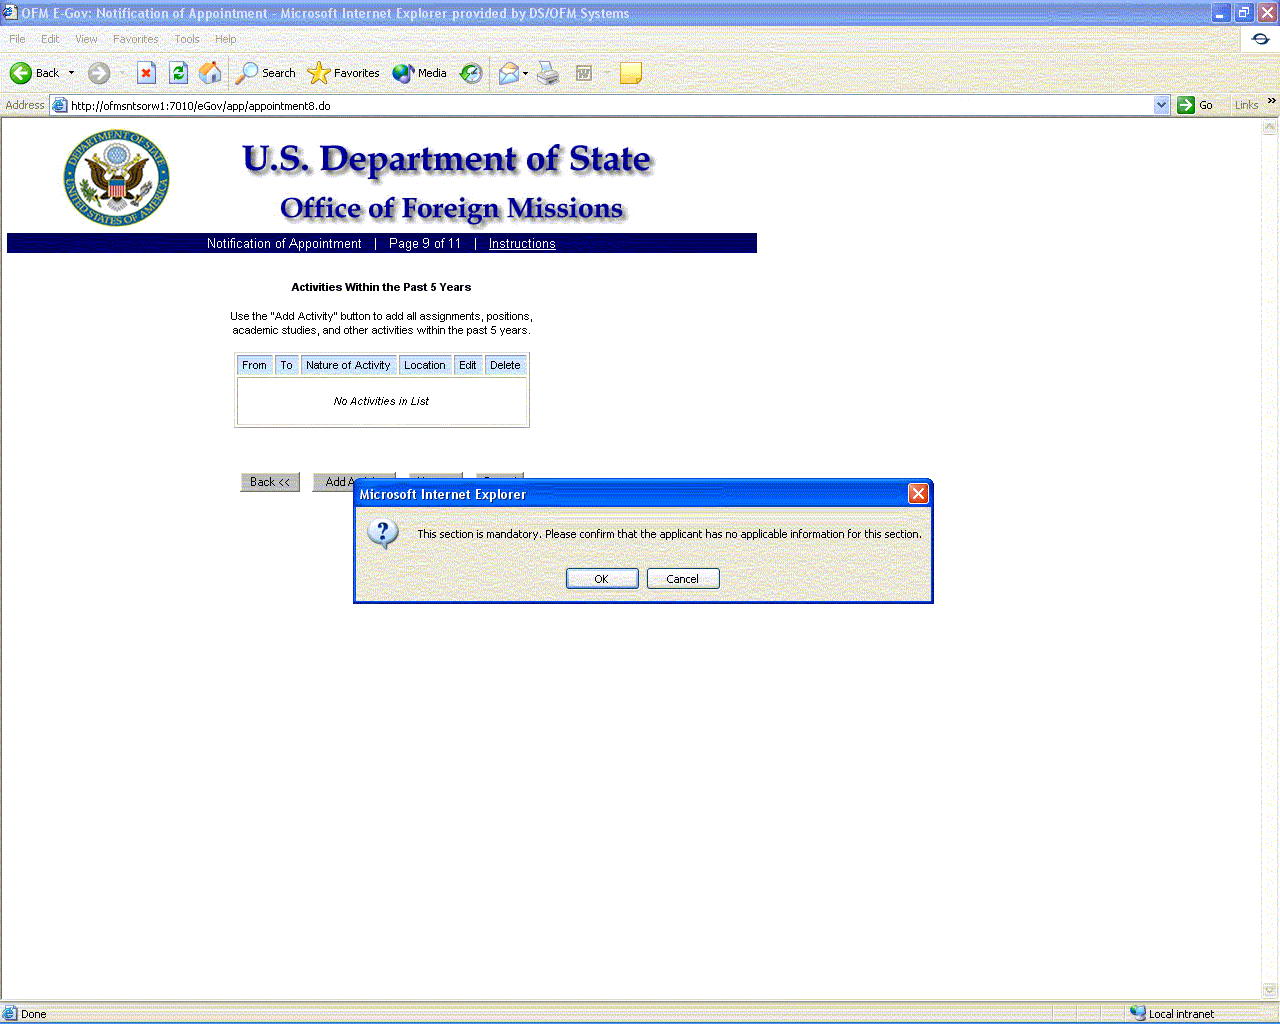Image resolution: width=1280 pixels, height=1024 pixels.
Task: Click the To column header
Action: (x=287, y=365)
